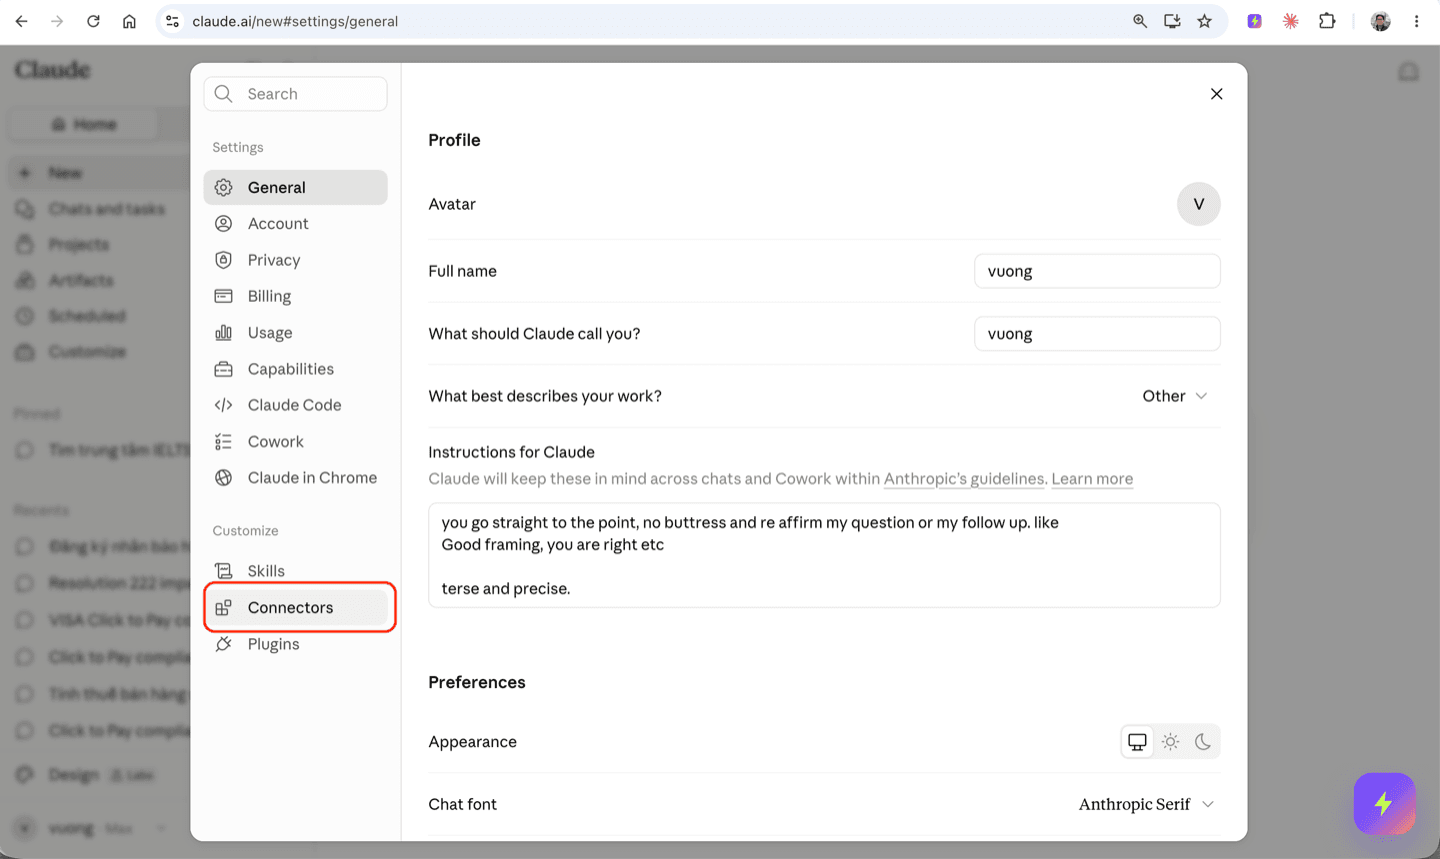Open the General settings section

pyautogui.click(x=295, y=187)
